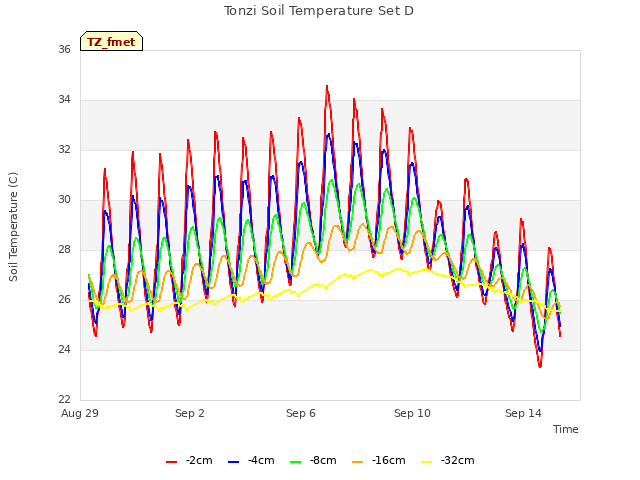Click the green -8cm legend color marker
Screen dimensions: 640x480
(296, 462)
